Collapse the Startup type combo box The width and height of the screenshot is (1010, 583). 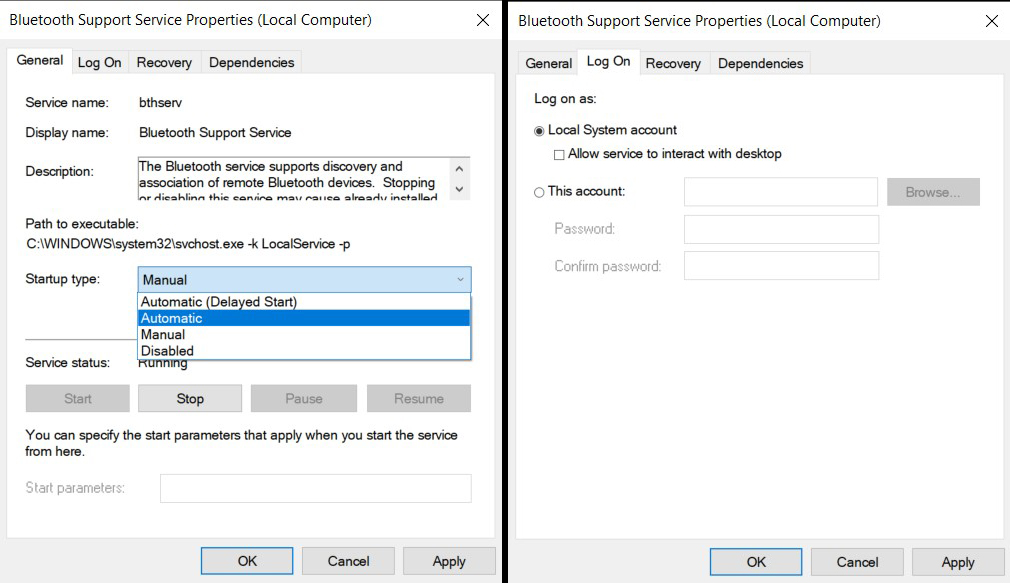304,280
